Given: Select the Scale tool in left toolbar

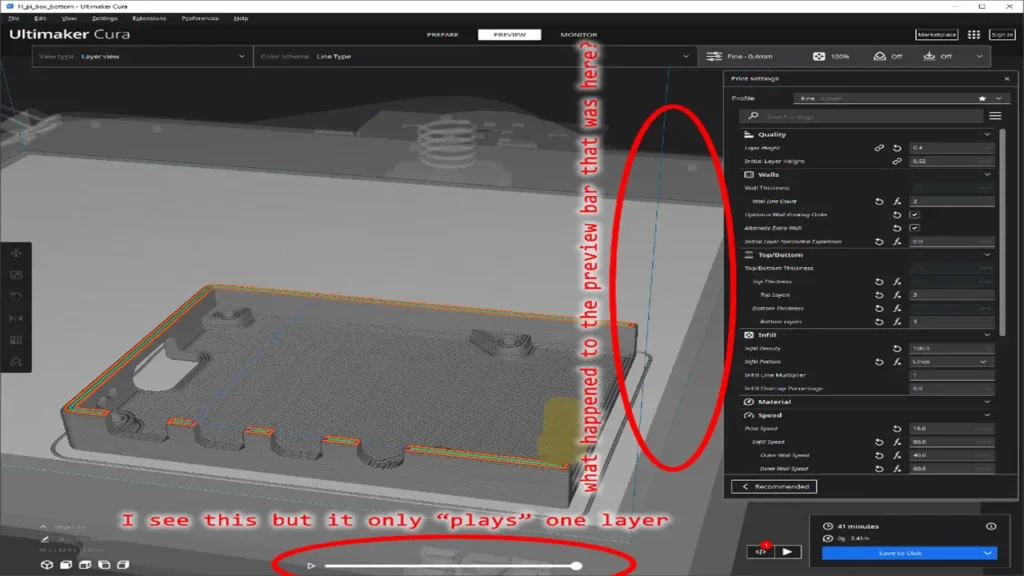Looking at the screenshot, I should pos(16,275).
